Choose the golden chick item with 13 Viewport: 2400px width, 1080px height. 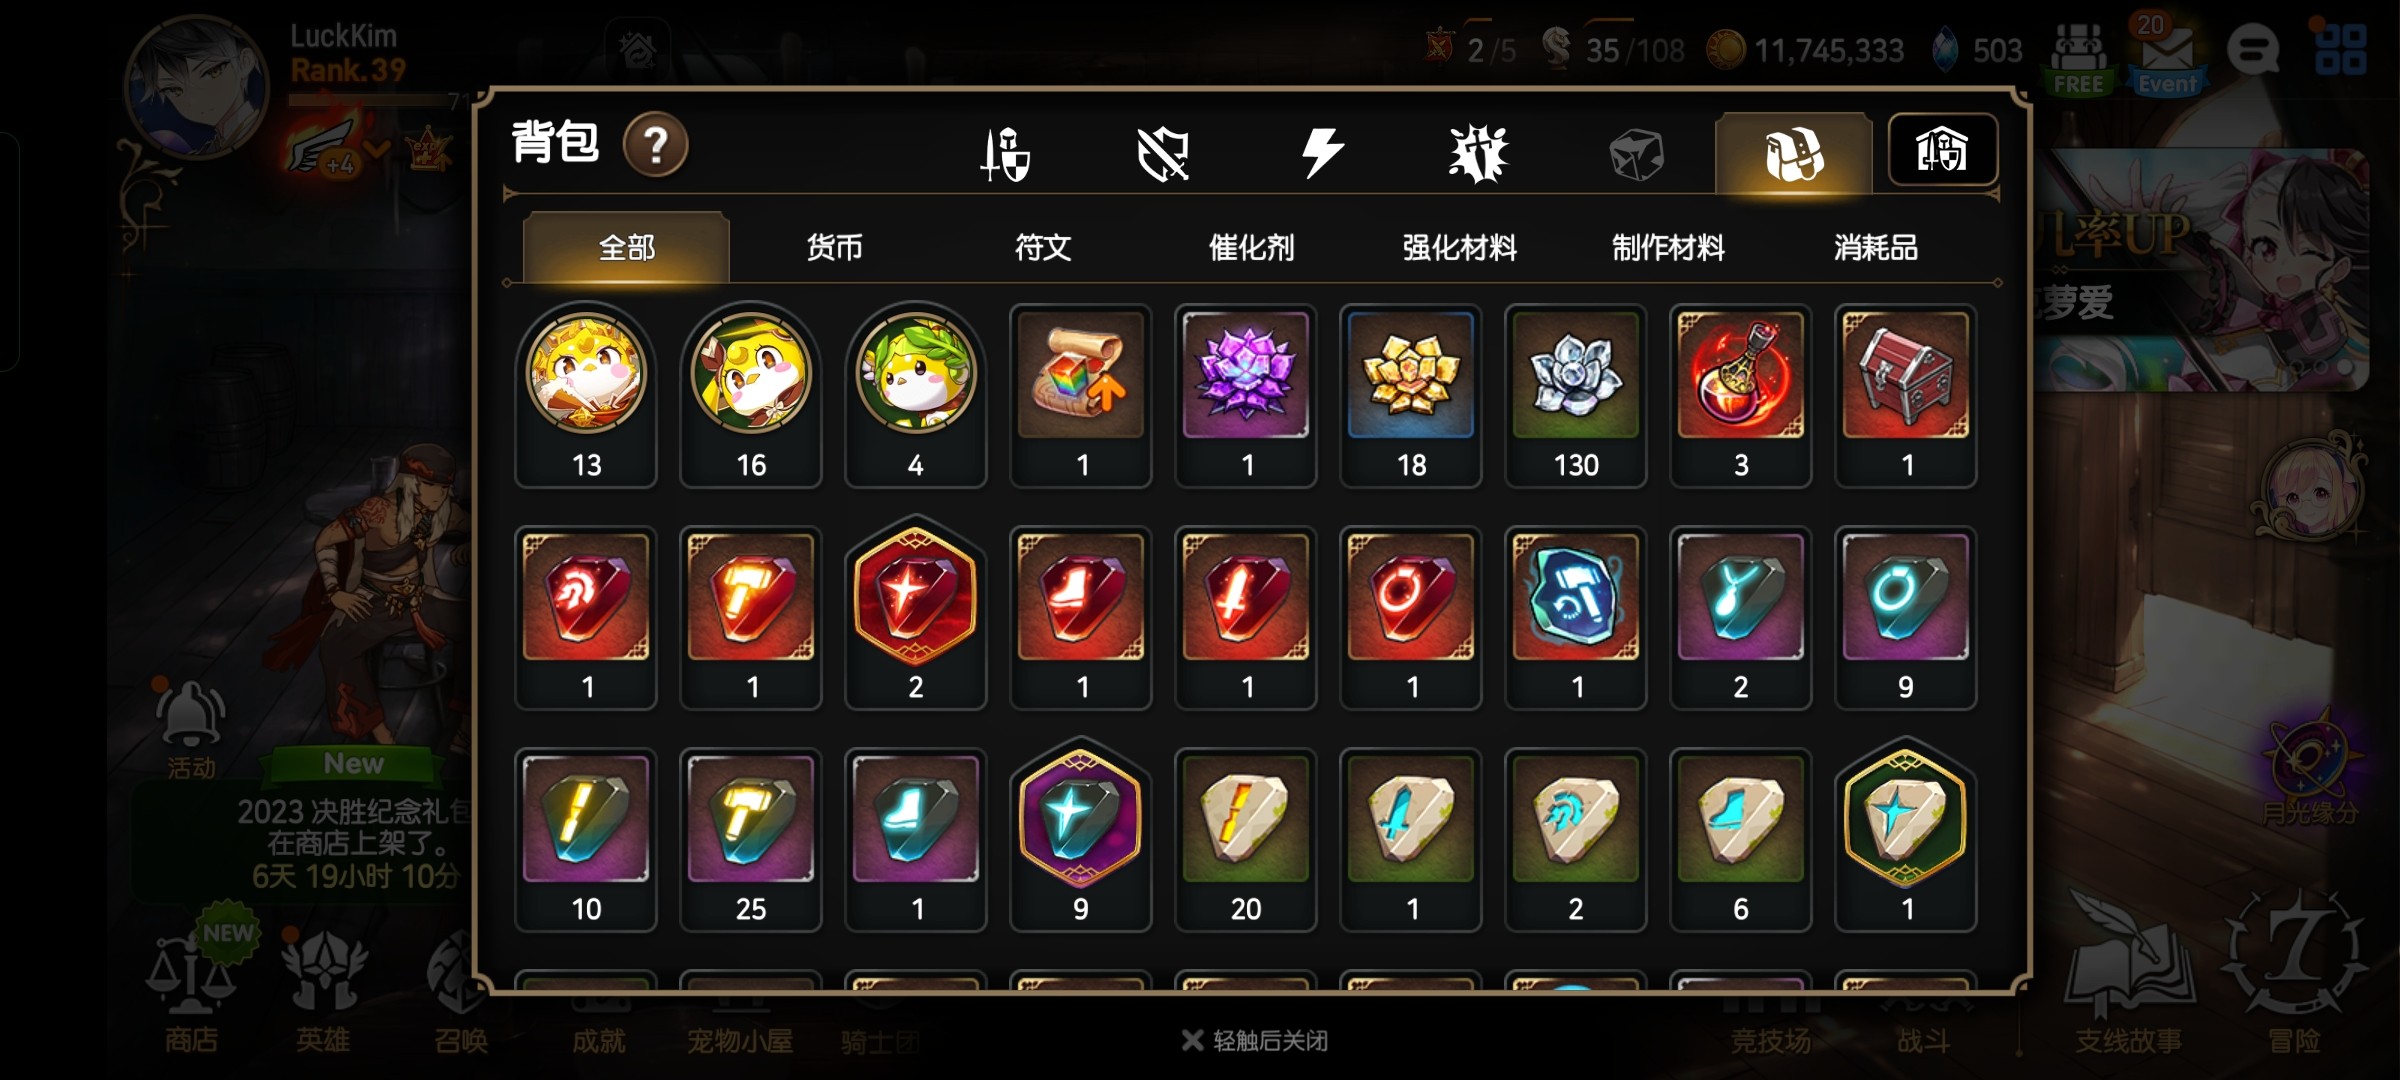[x=586, y=396]
